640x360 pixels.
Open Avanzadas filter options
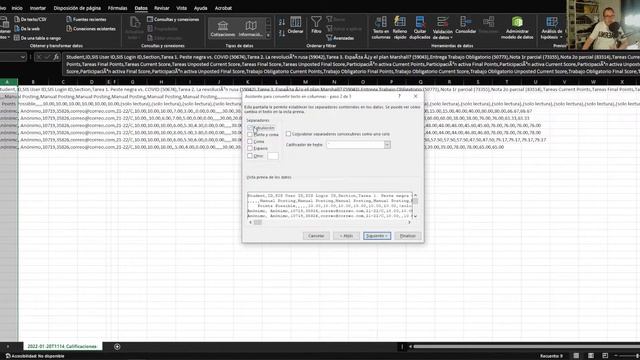tap(340, 38)
